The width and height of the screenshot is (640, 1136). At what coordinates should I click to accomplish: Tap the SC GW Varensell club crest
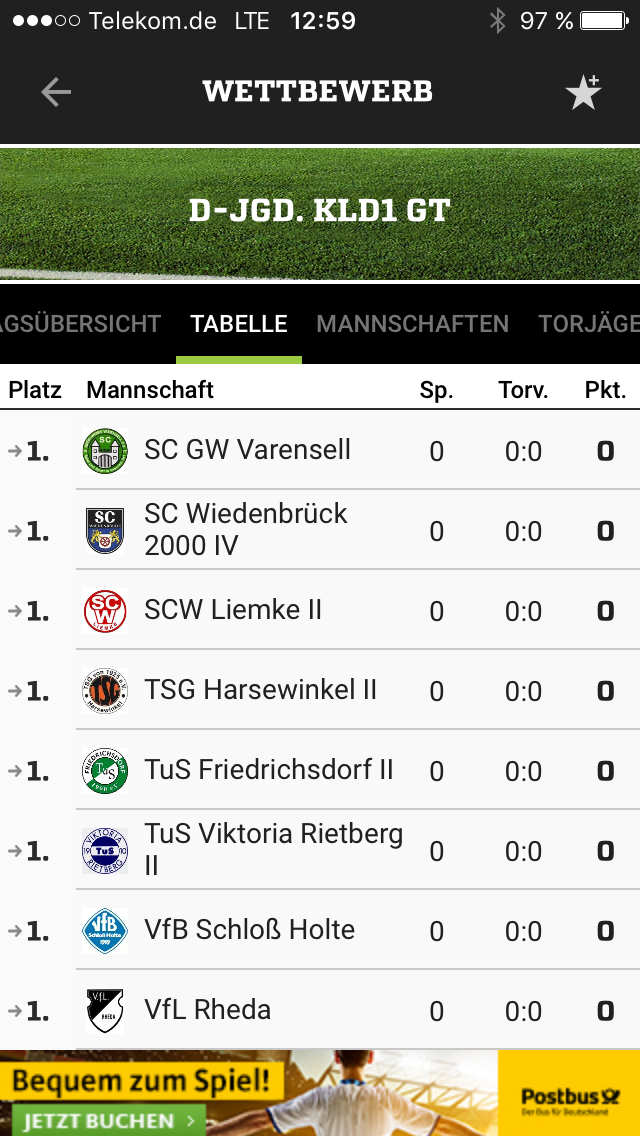(x=105, y=451)
